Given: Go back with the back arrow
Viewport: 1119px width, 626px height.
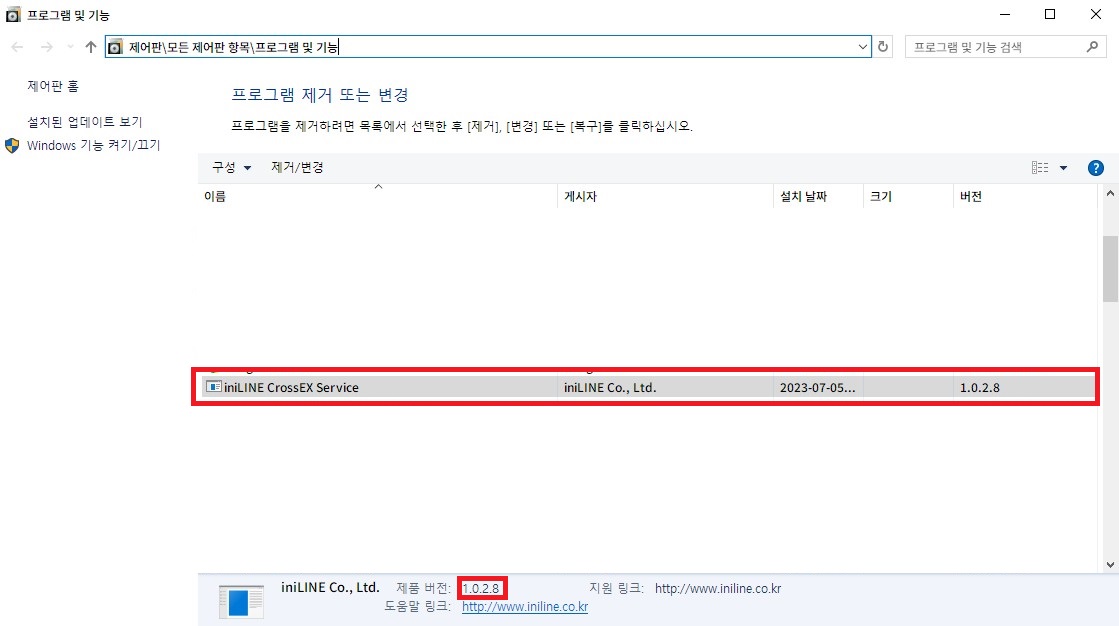Looking at the screenshot, I should [x=17, y=47].
